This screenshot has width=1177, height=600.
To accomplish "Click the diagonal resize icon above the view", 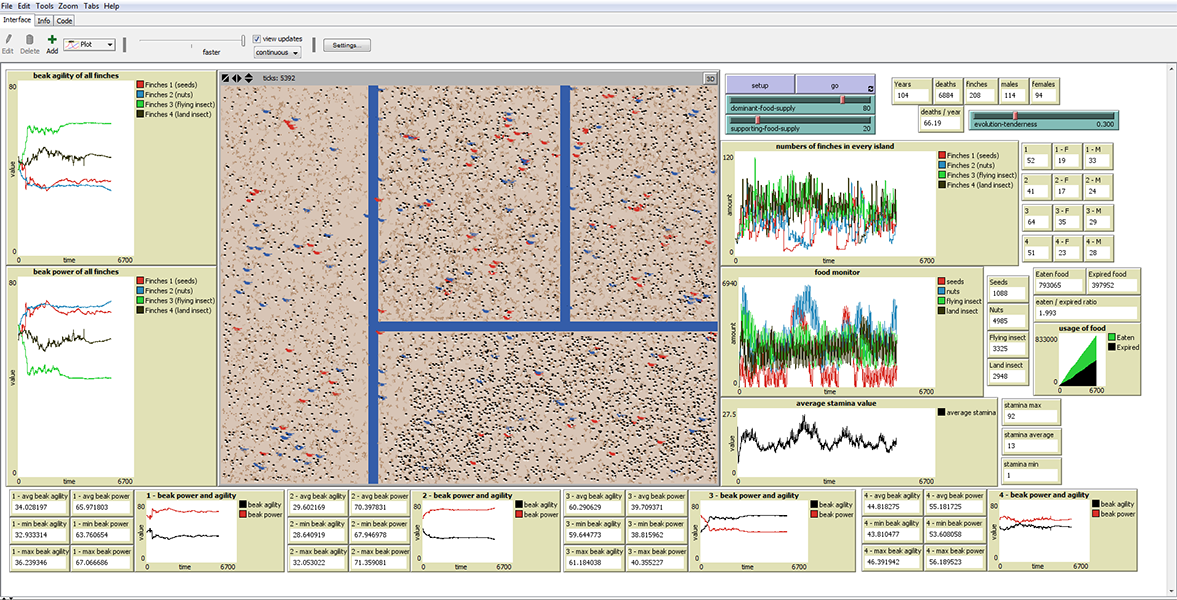I will (226, 78).
